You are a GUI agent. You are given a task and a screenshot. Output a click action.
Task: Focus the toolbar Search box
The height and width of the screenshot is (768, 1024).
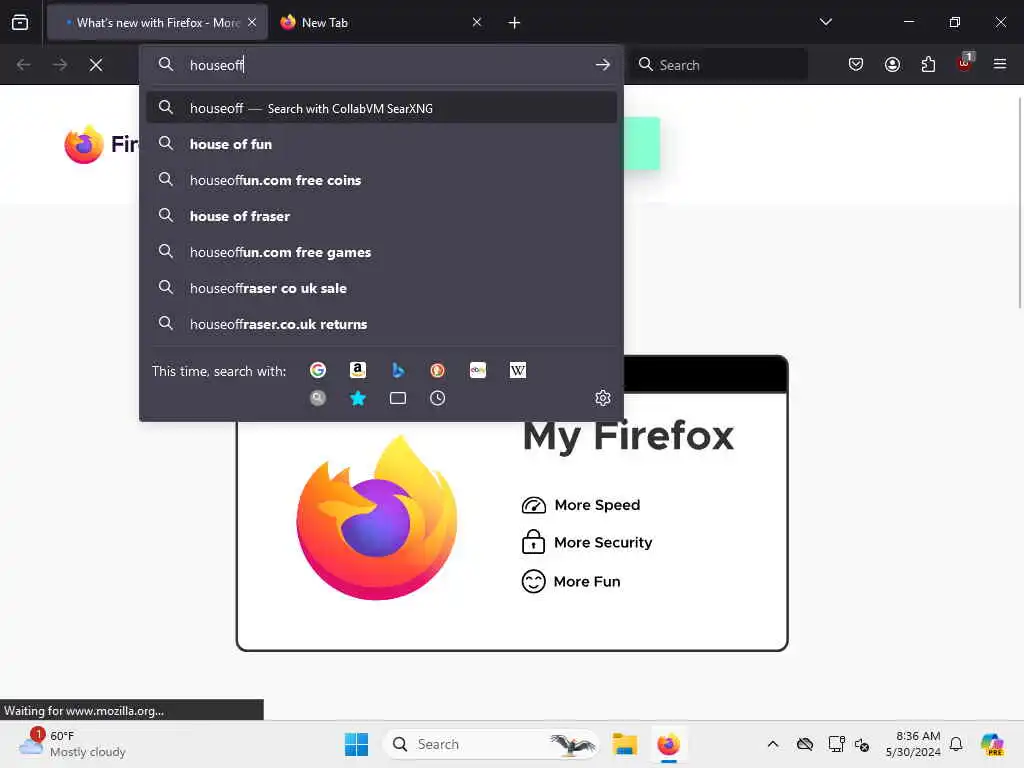click(718, 65)
